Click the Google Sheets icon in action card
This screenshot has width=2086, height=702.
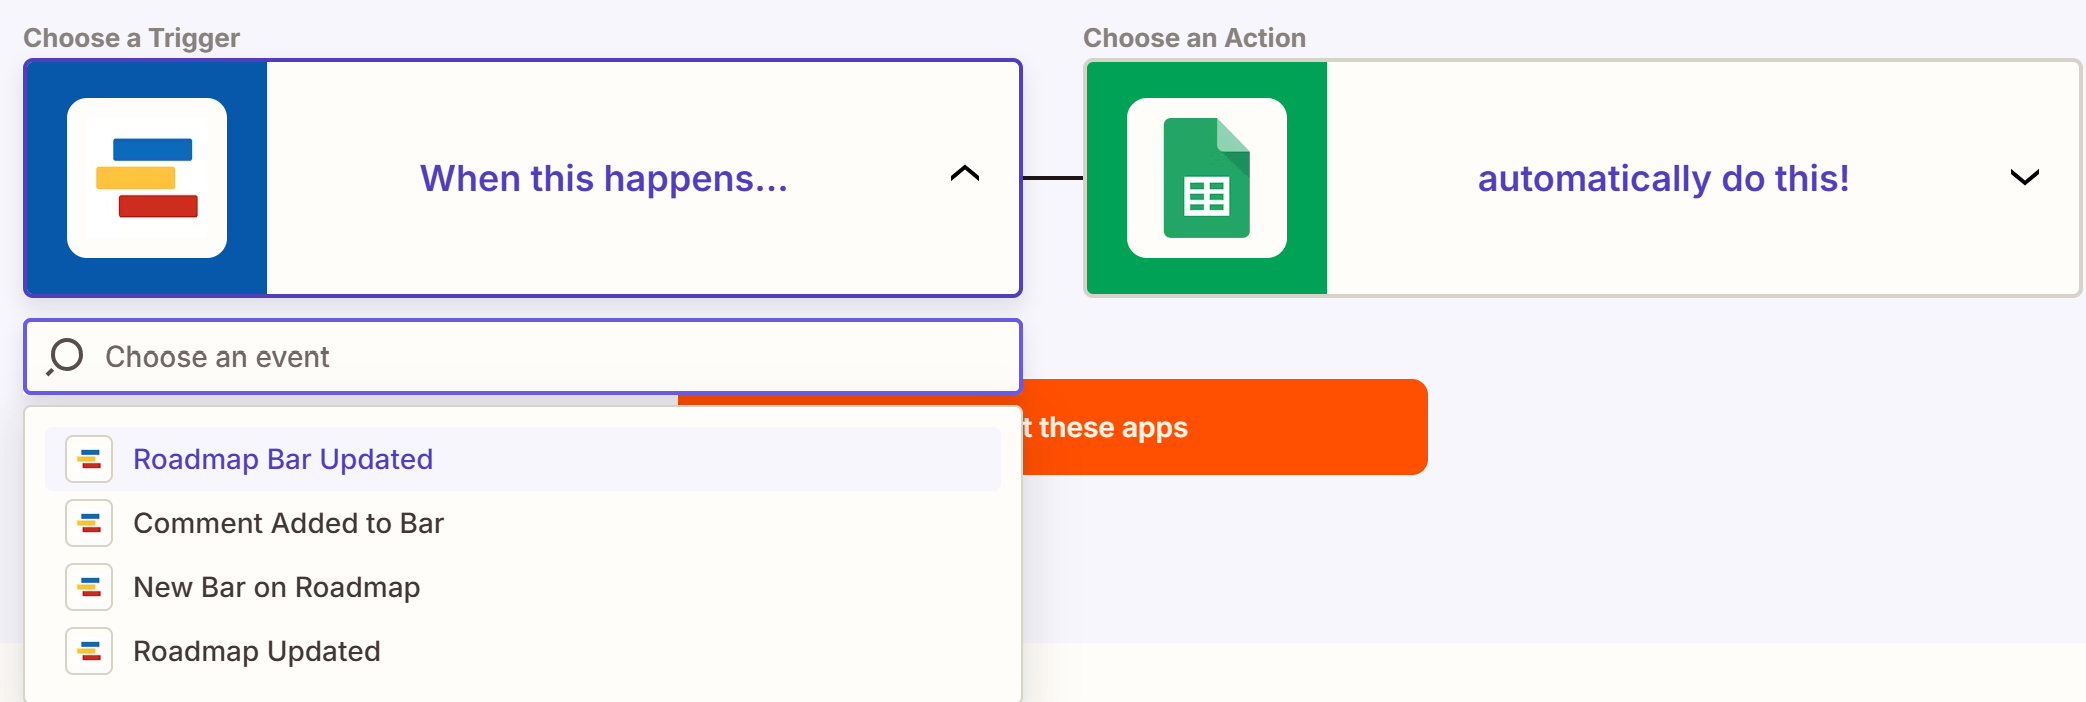1207,178
